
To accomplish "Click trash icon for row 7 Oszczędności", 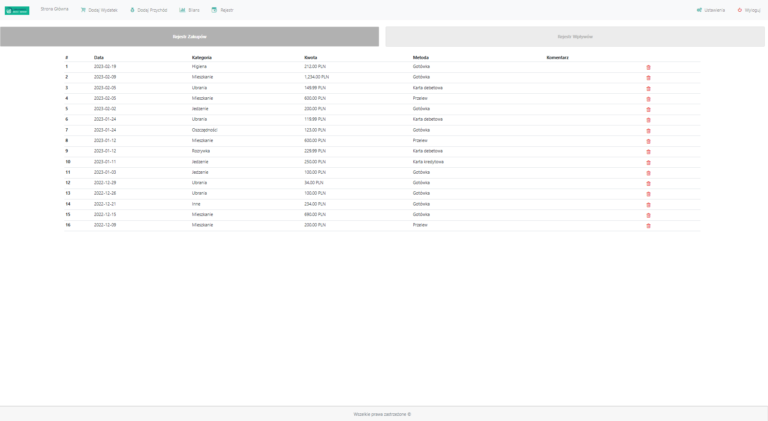I will click(648, 131).
